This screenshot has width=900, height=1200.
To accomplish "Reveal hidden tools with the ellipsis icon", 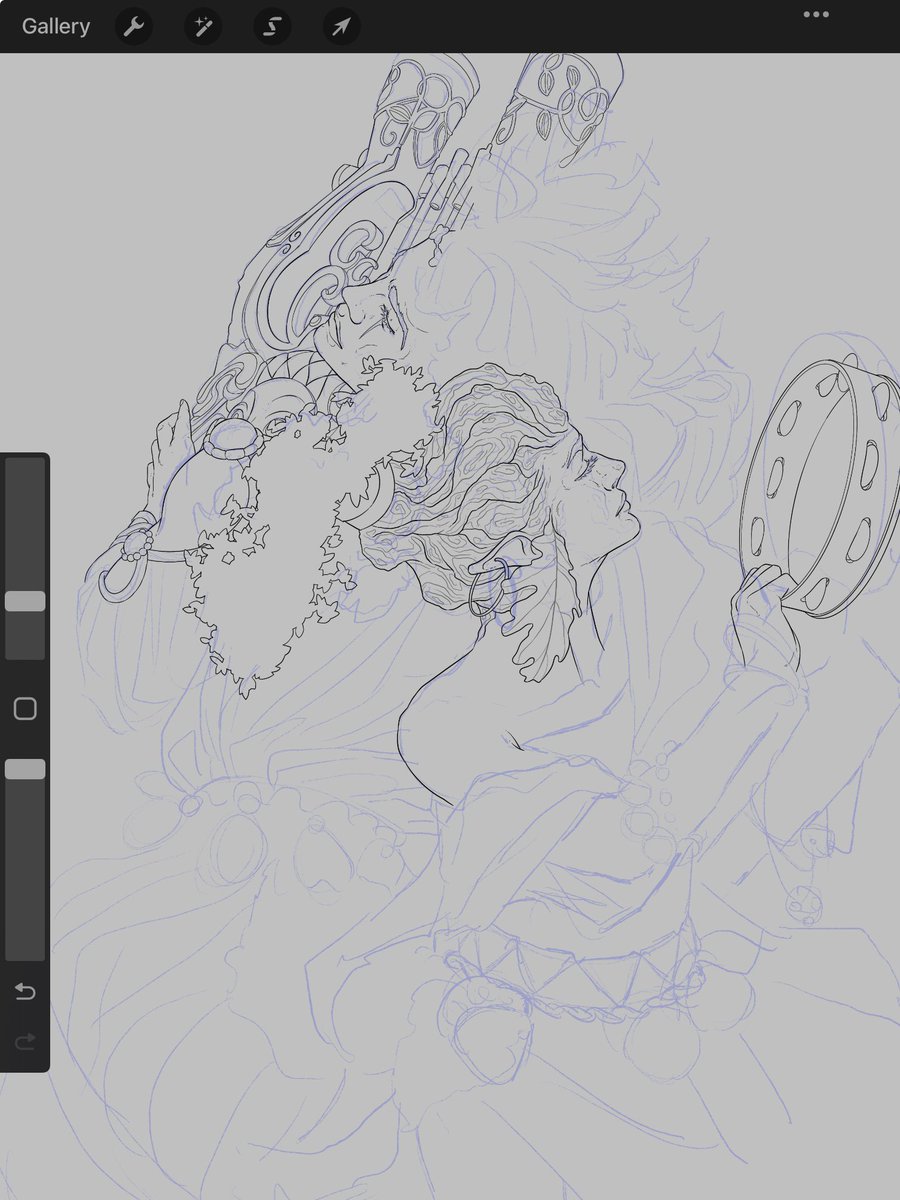I will (815, 14).
